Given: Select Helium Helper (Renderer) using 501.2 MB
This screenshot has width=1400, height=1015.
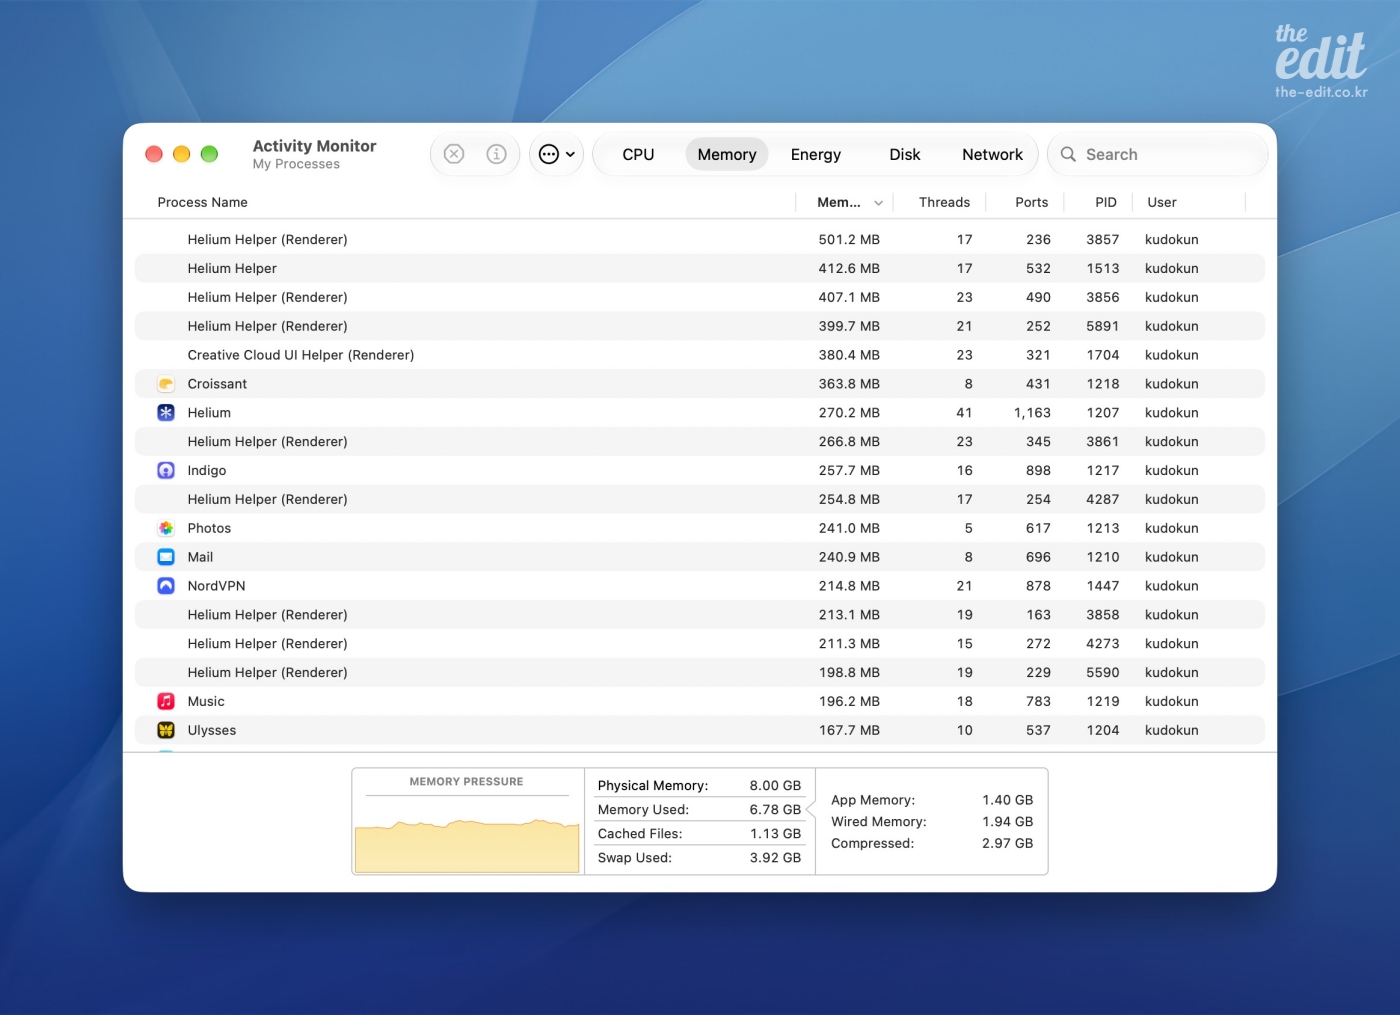Looking at the screenshot, I should click(700, 240).
